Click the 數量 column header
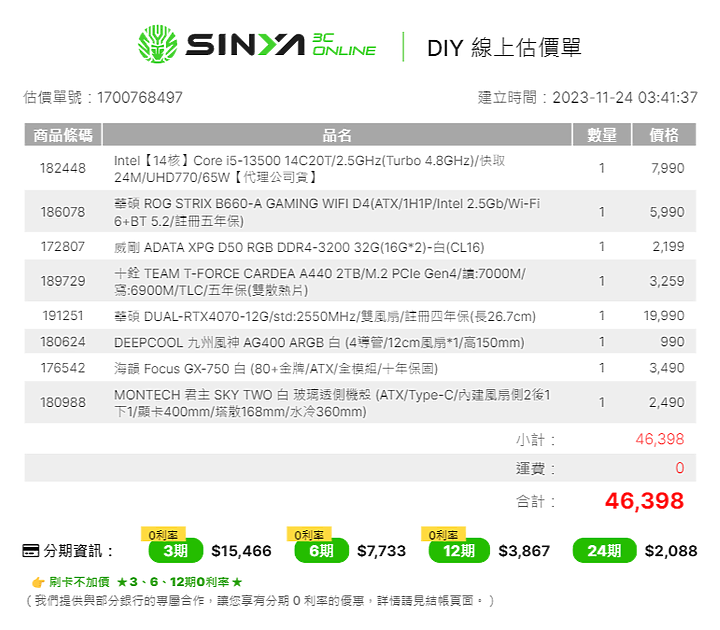Screen dimensions: 720x630 click(x=602, y=135)
